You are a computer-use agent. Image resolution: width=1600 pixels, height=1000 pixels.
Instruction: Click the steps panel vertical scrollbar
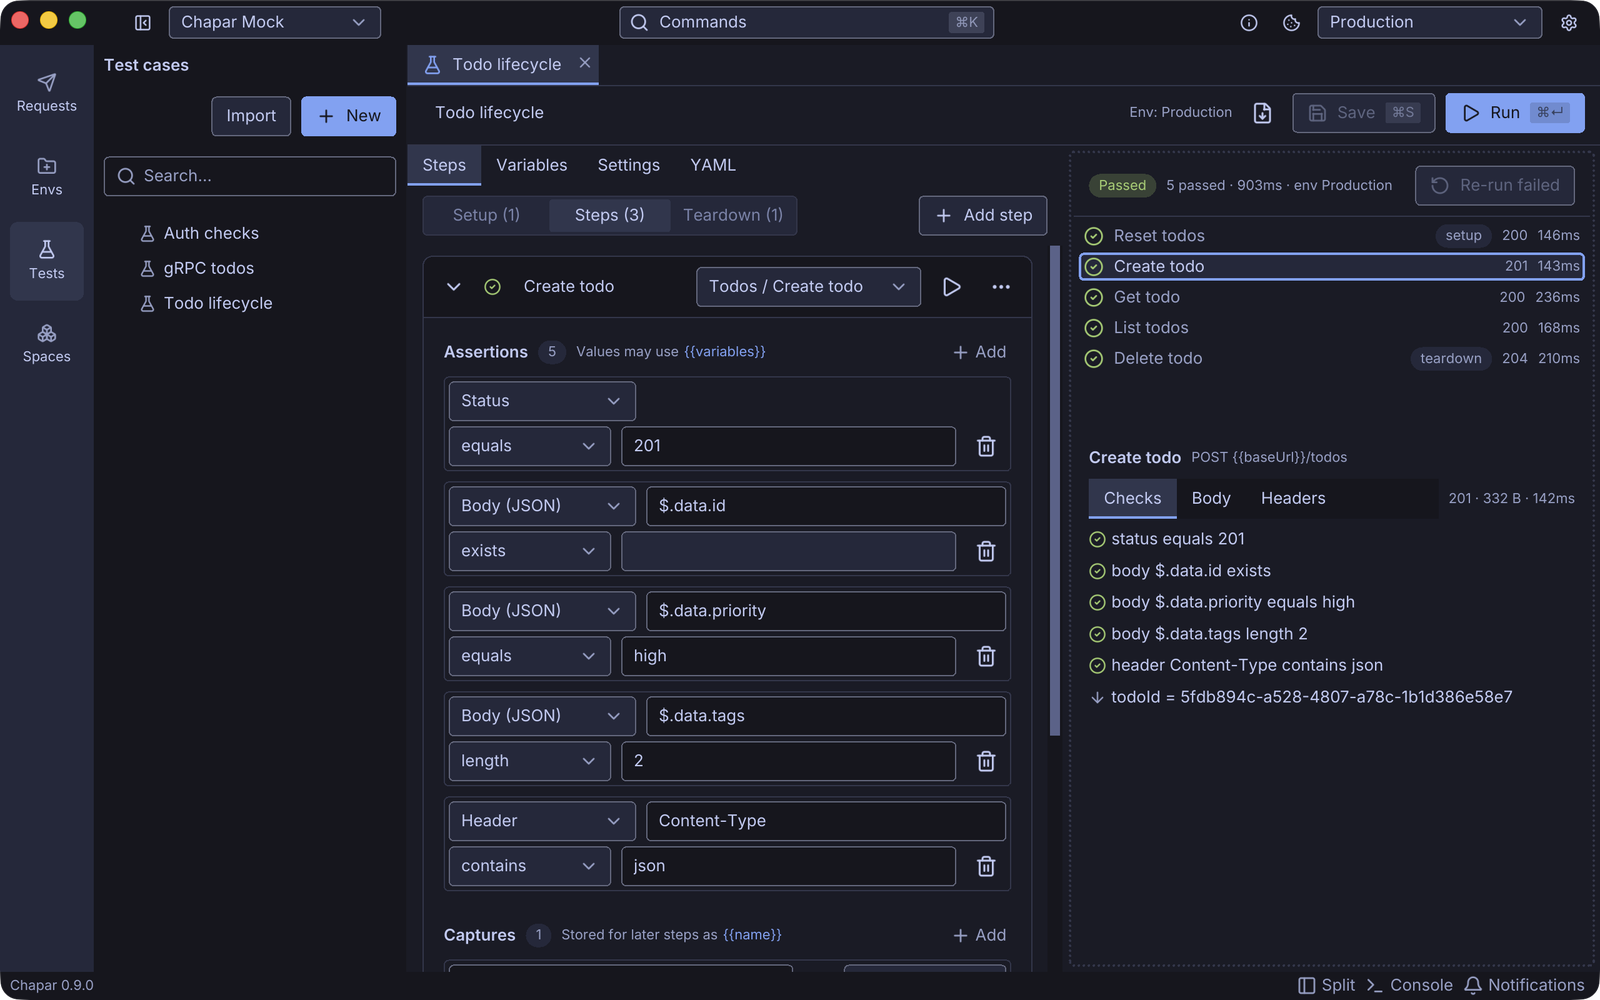1054,490
